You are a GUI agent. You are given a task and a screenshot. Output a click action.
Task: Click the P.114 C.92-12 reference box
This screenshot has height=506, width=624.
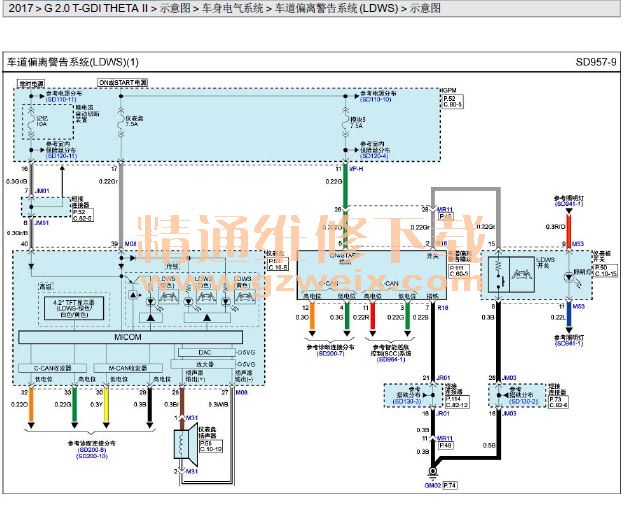click(x=457, y=402)
